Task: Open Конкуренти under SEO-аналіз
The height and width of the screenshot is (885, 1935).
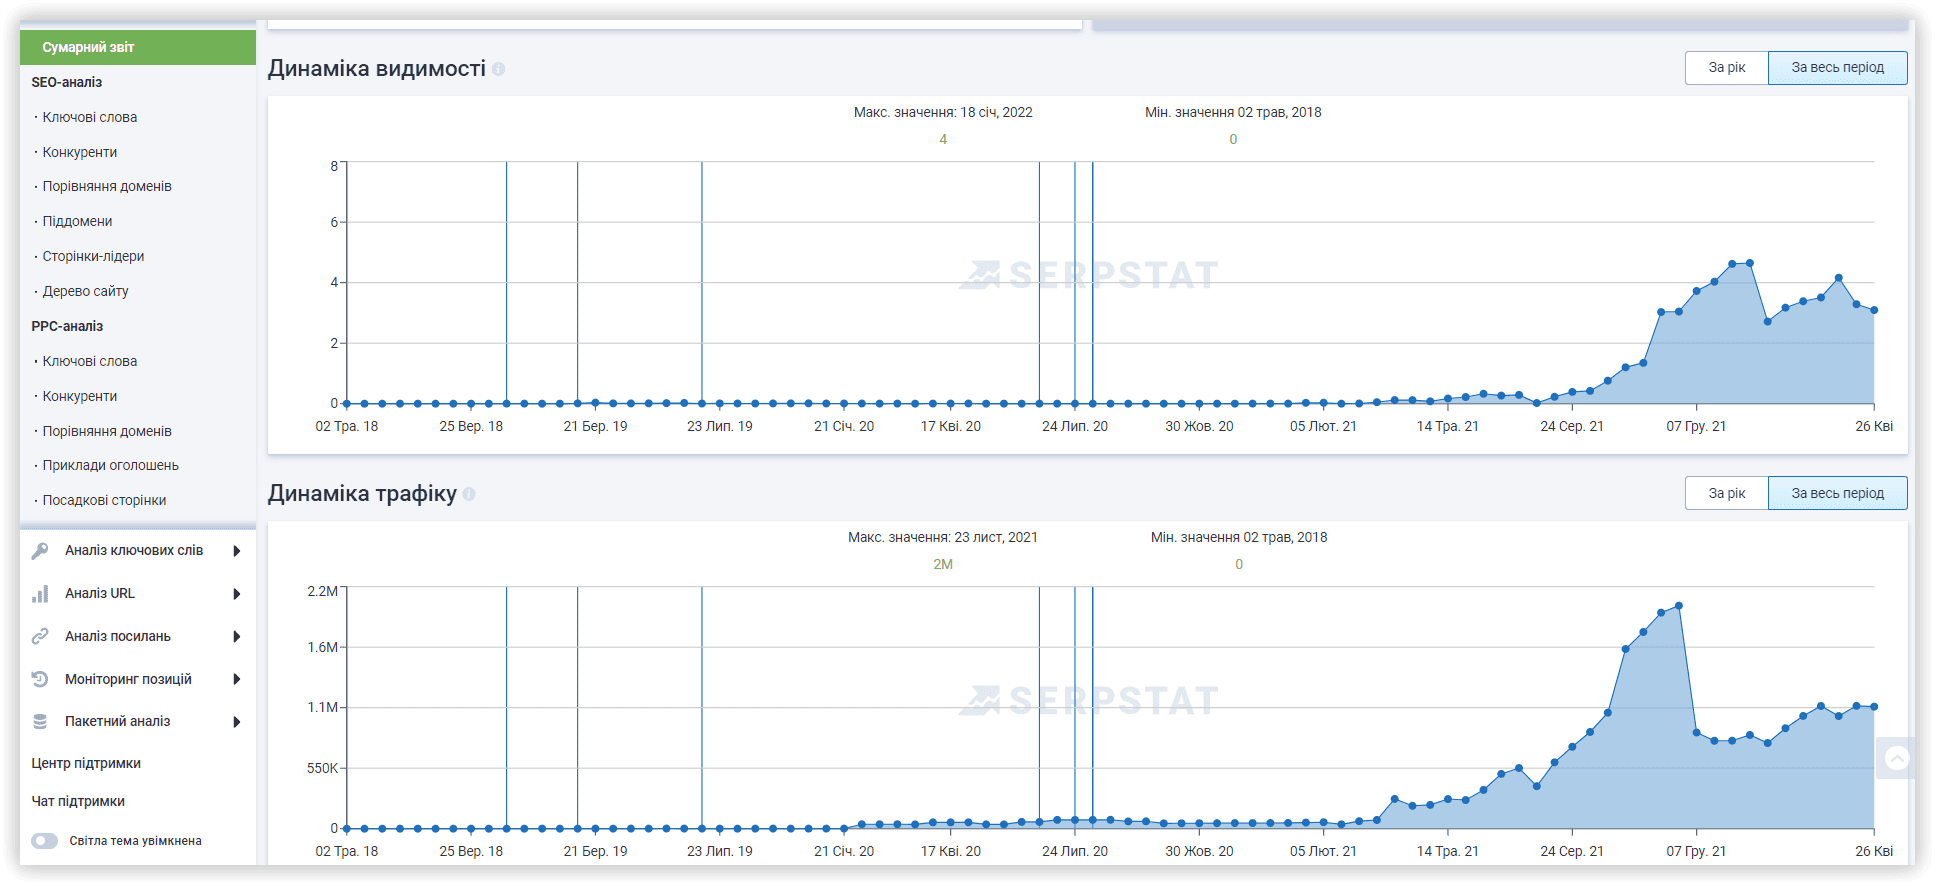Action: tap(80, 152)
